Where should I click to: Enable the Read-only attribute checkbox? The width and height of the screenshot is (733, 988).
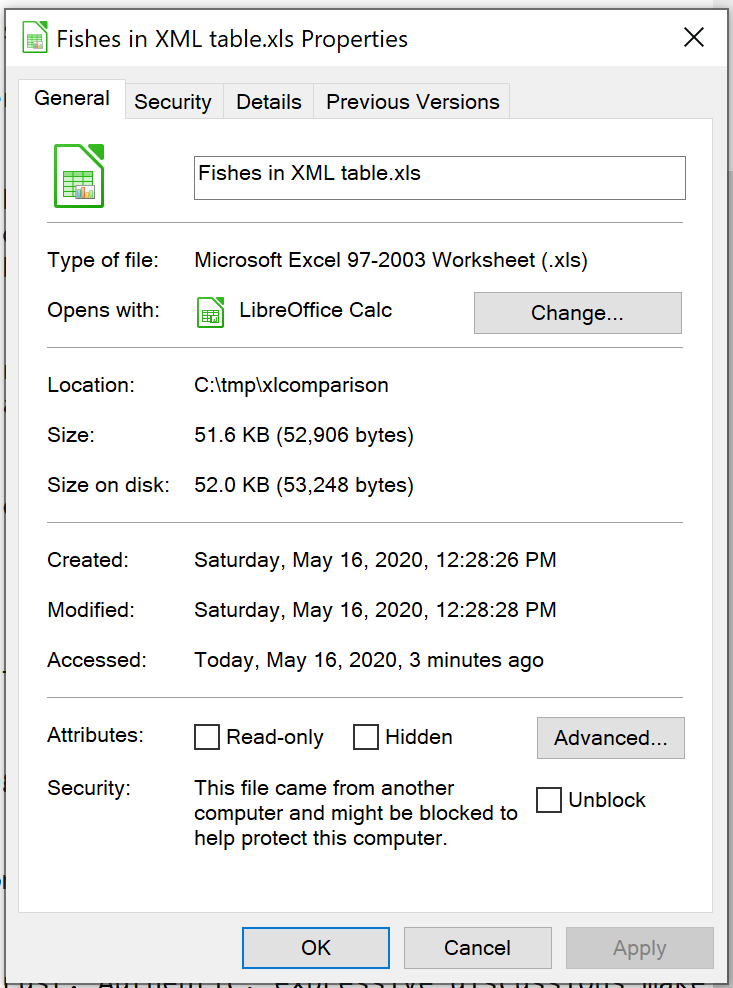click(x=207, y=737)
